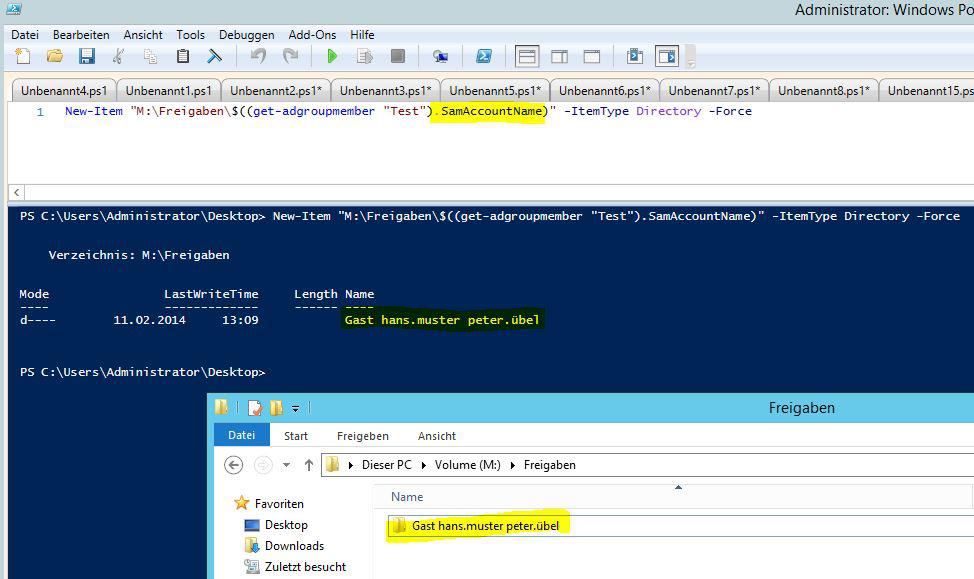Open the Hilfe menu
The width and height of the screenshot is (974, 579).
click(x=362, y=35)
